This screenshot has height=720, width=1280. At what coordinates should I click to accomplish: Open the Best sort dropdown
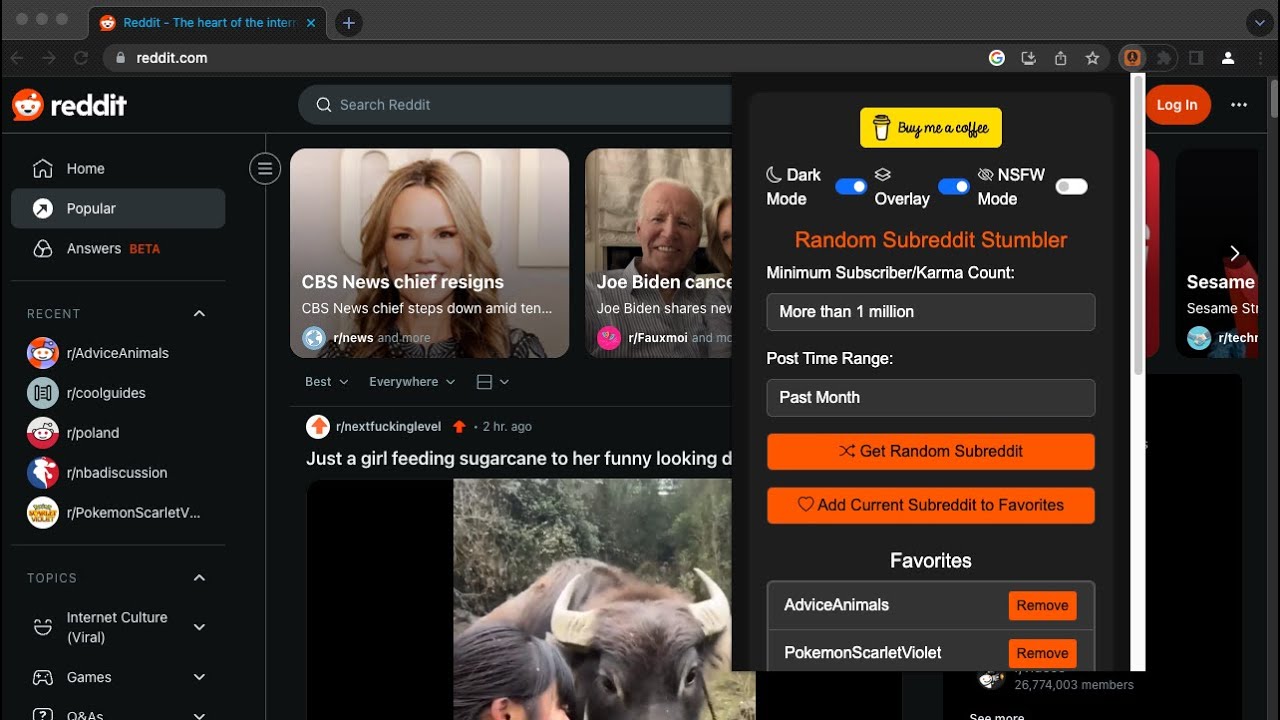click(327, 382)
